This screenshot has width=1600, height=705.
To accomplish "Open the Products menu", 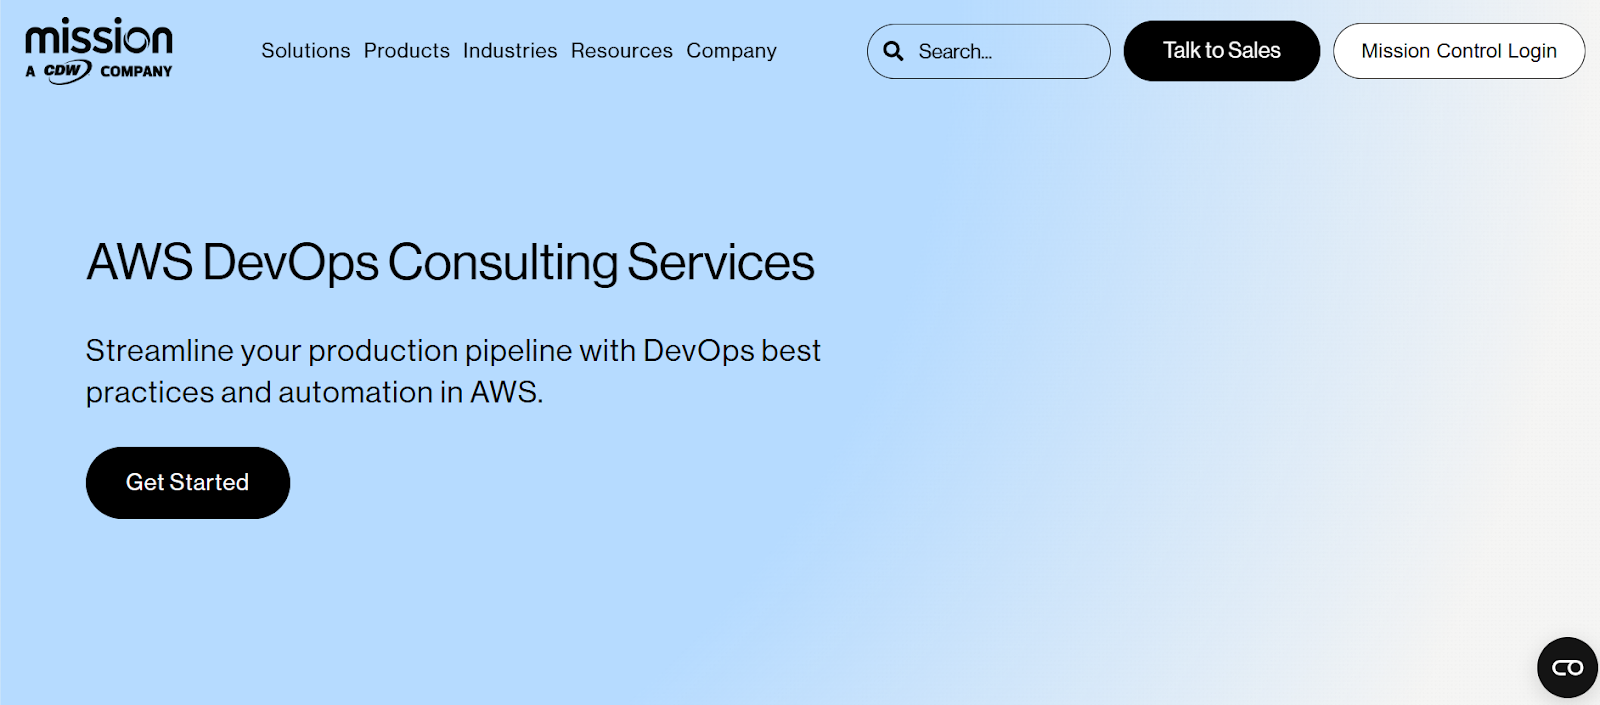I will tap(407, 51).
